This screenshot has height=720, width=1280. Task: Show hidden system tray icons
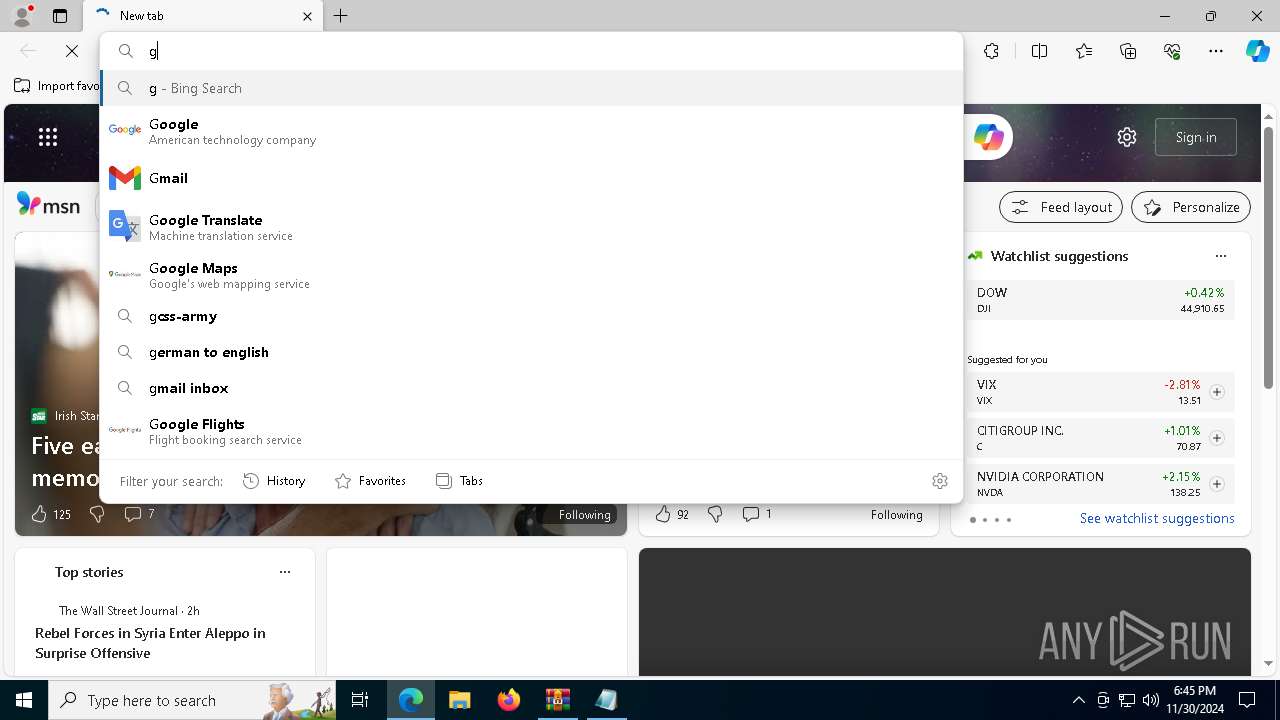(1078, 700)
